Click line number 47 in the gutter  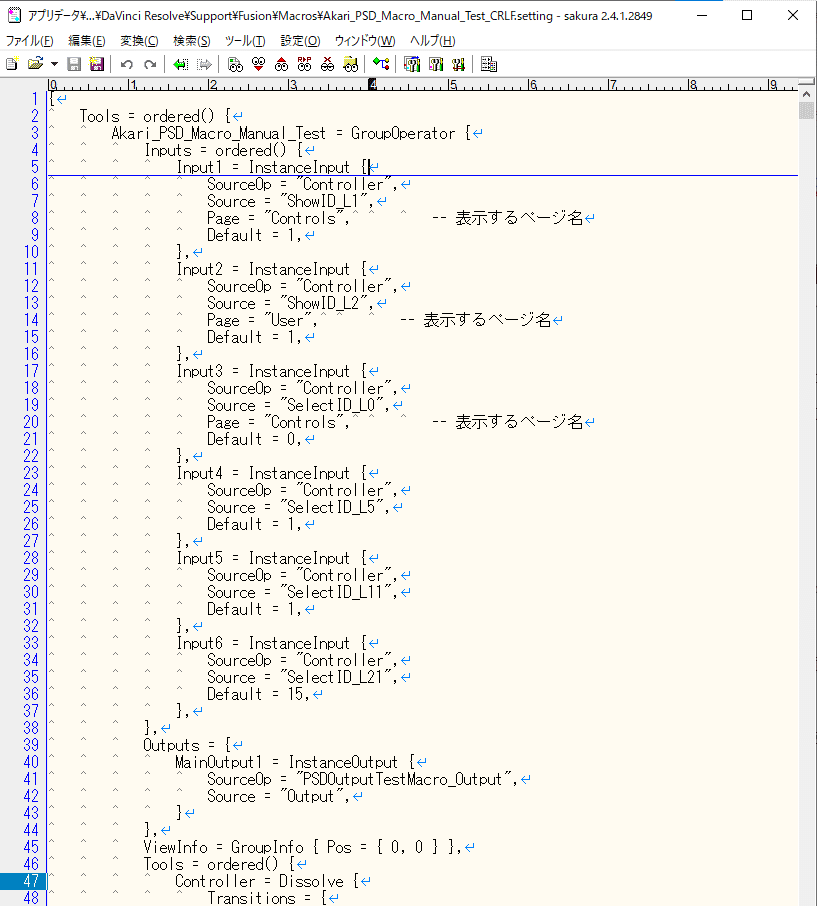(x=31, y=881)
